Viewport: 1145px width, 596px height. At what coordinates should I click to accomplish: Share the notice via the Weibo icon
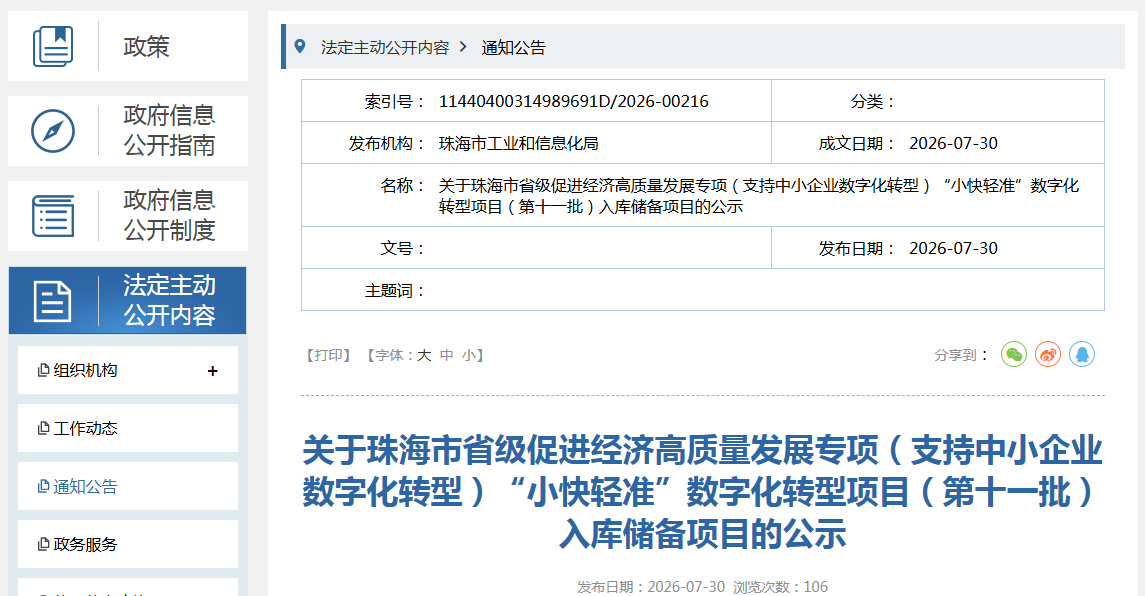coord(1048,354)
